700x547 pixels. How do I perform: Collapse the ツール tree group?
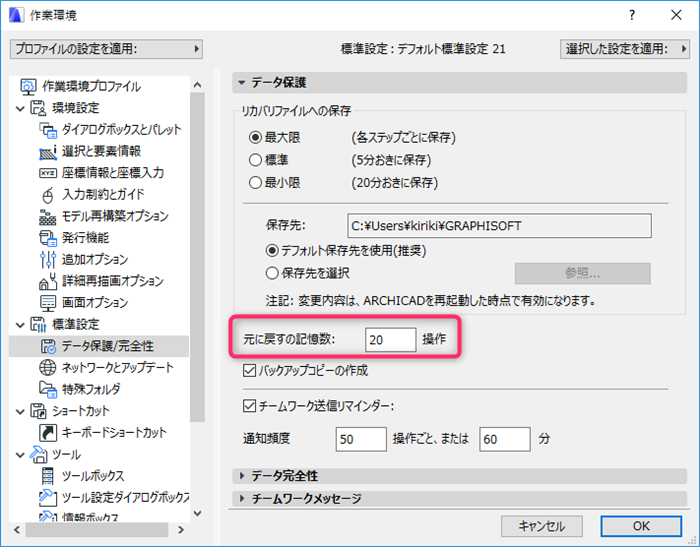tap(20, 455)
